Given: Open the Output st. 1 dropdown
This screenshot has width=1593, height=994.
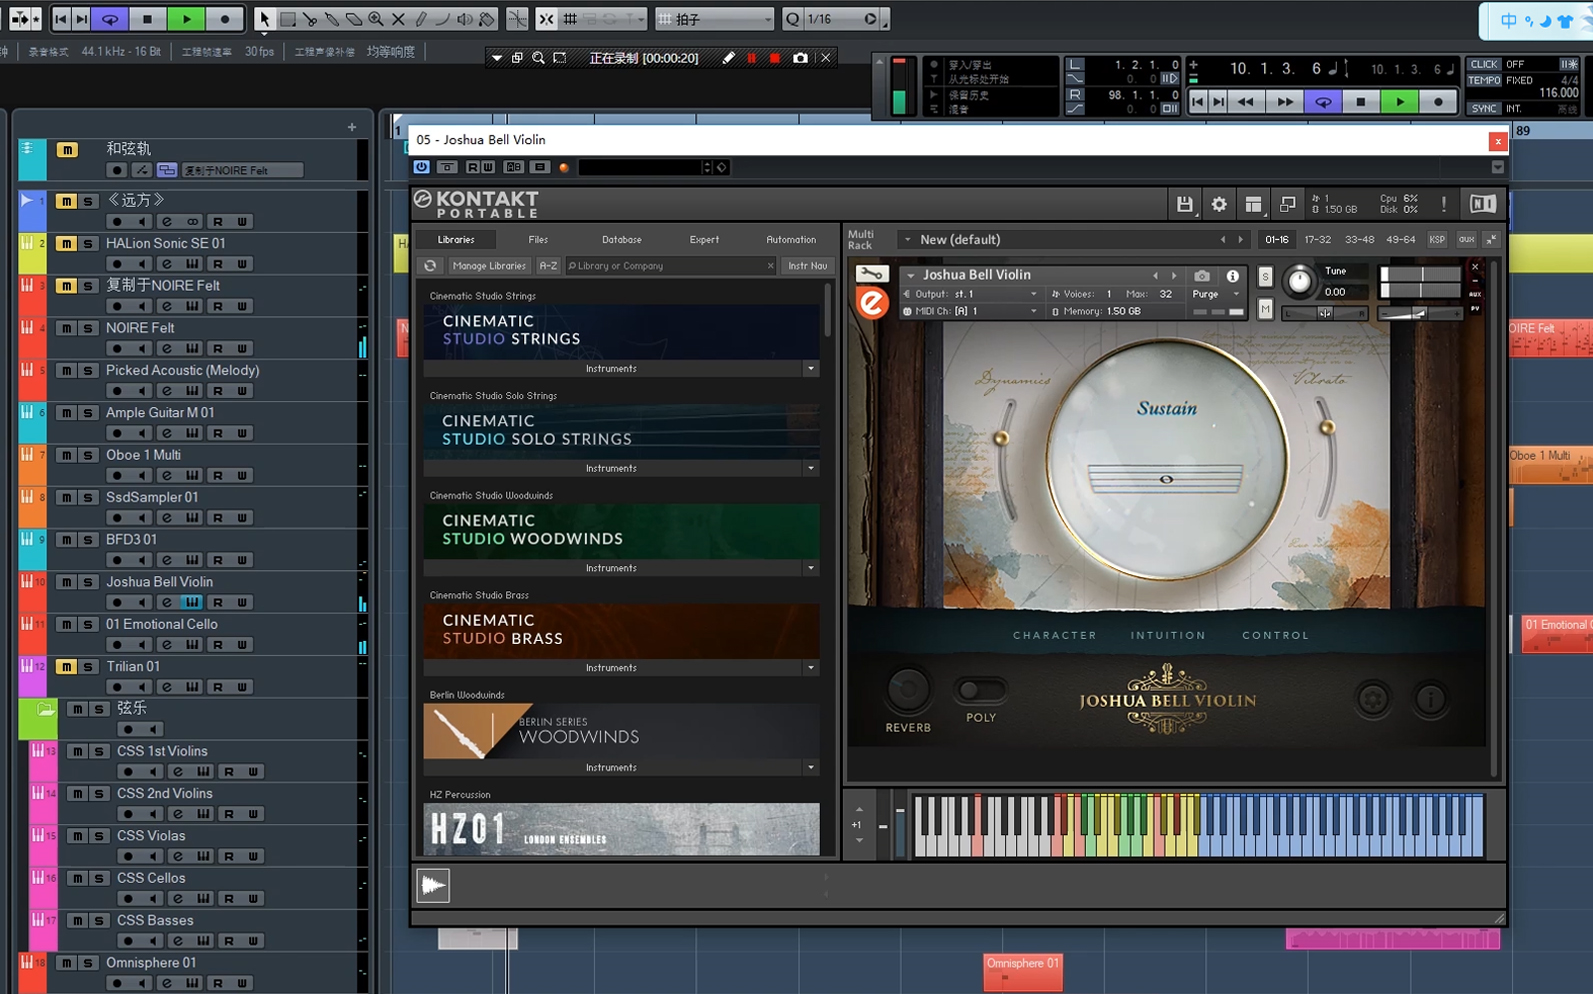Looking at the screenshot, I should coord(971,294).
